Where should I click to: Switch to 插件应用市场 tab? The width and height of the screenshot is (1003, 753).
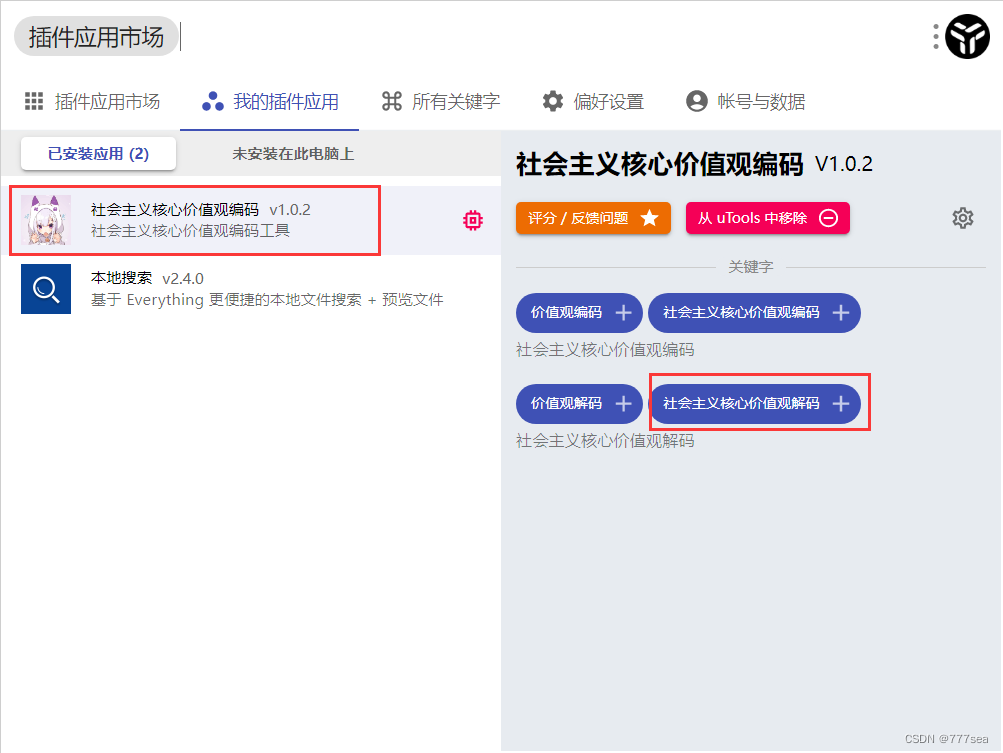click(x=92, y=102)
